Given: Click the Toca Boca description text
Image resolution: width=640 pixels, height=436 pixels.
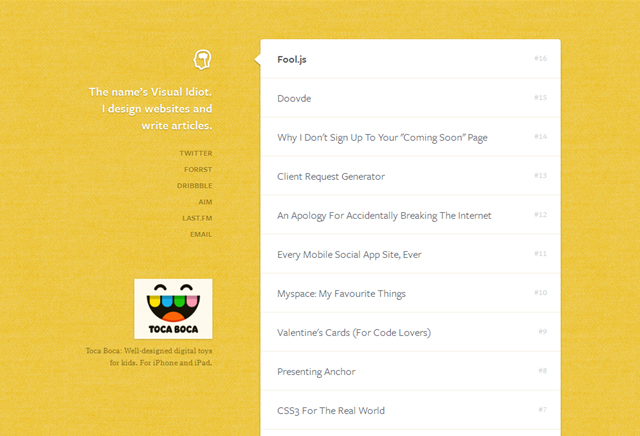Looking at the screenshot, I should coord(149,356).
